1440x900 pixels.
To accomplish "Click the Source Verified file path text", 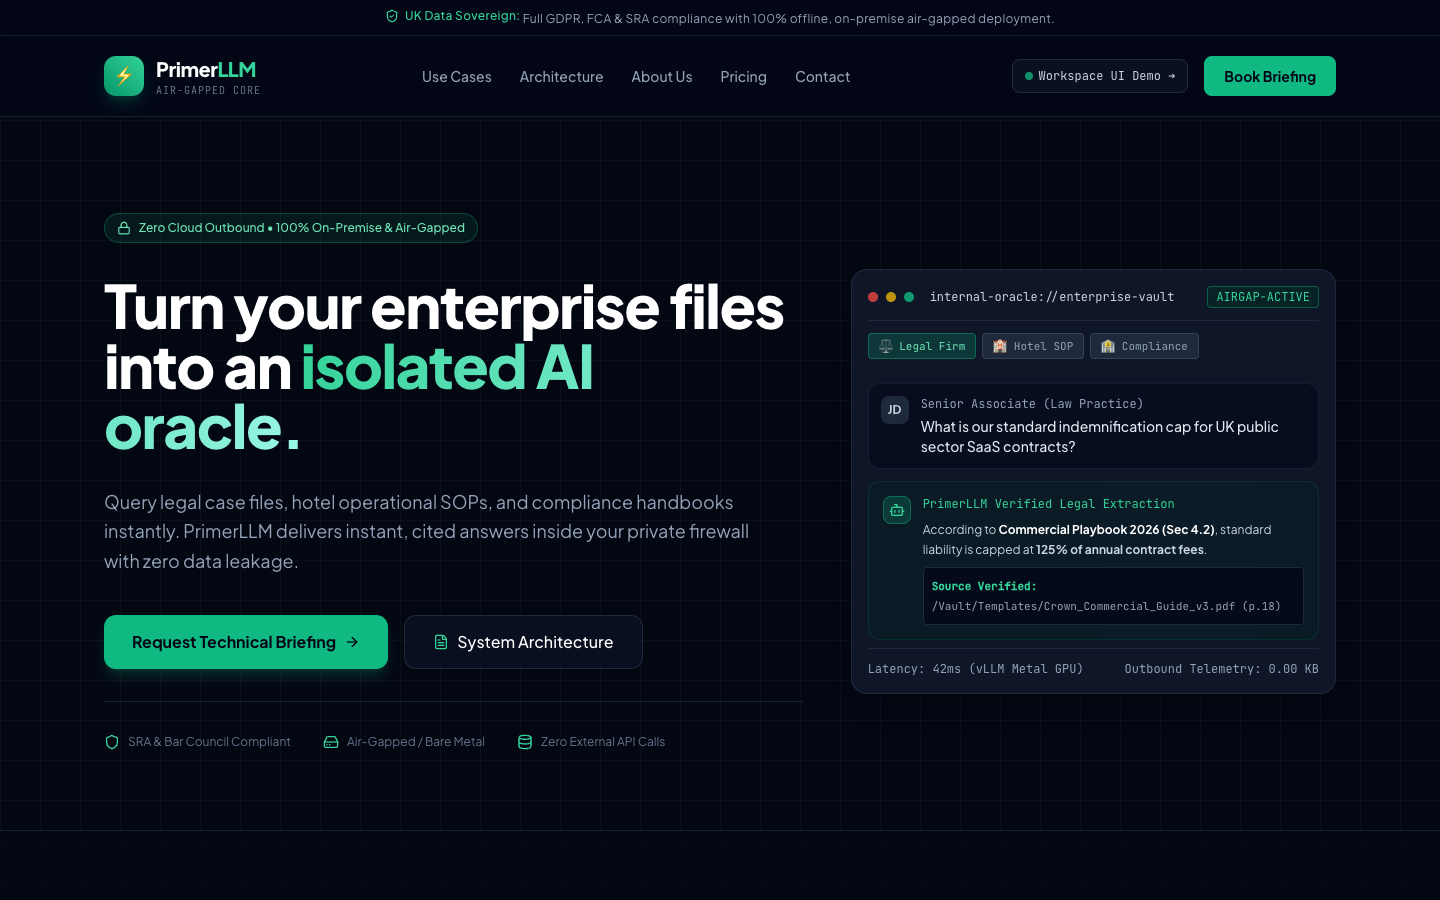I will (1106, 606).
